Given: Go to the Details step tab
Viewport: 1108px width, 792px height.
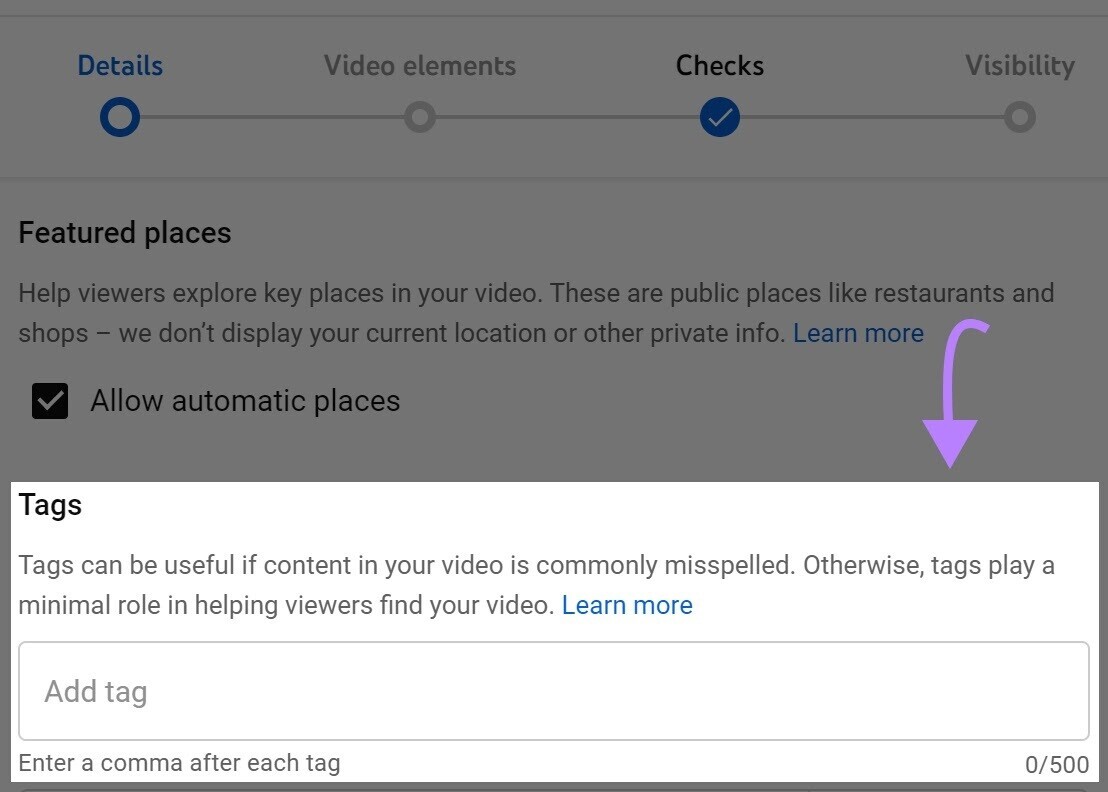Looking at the screenshot, I should pyautogui.click(x=120, y=66).
